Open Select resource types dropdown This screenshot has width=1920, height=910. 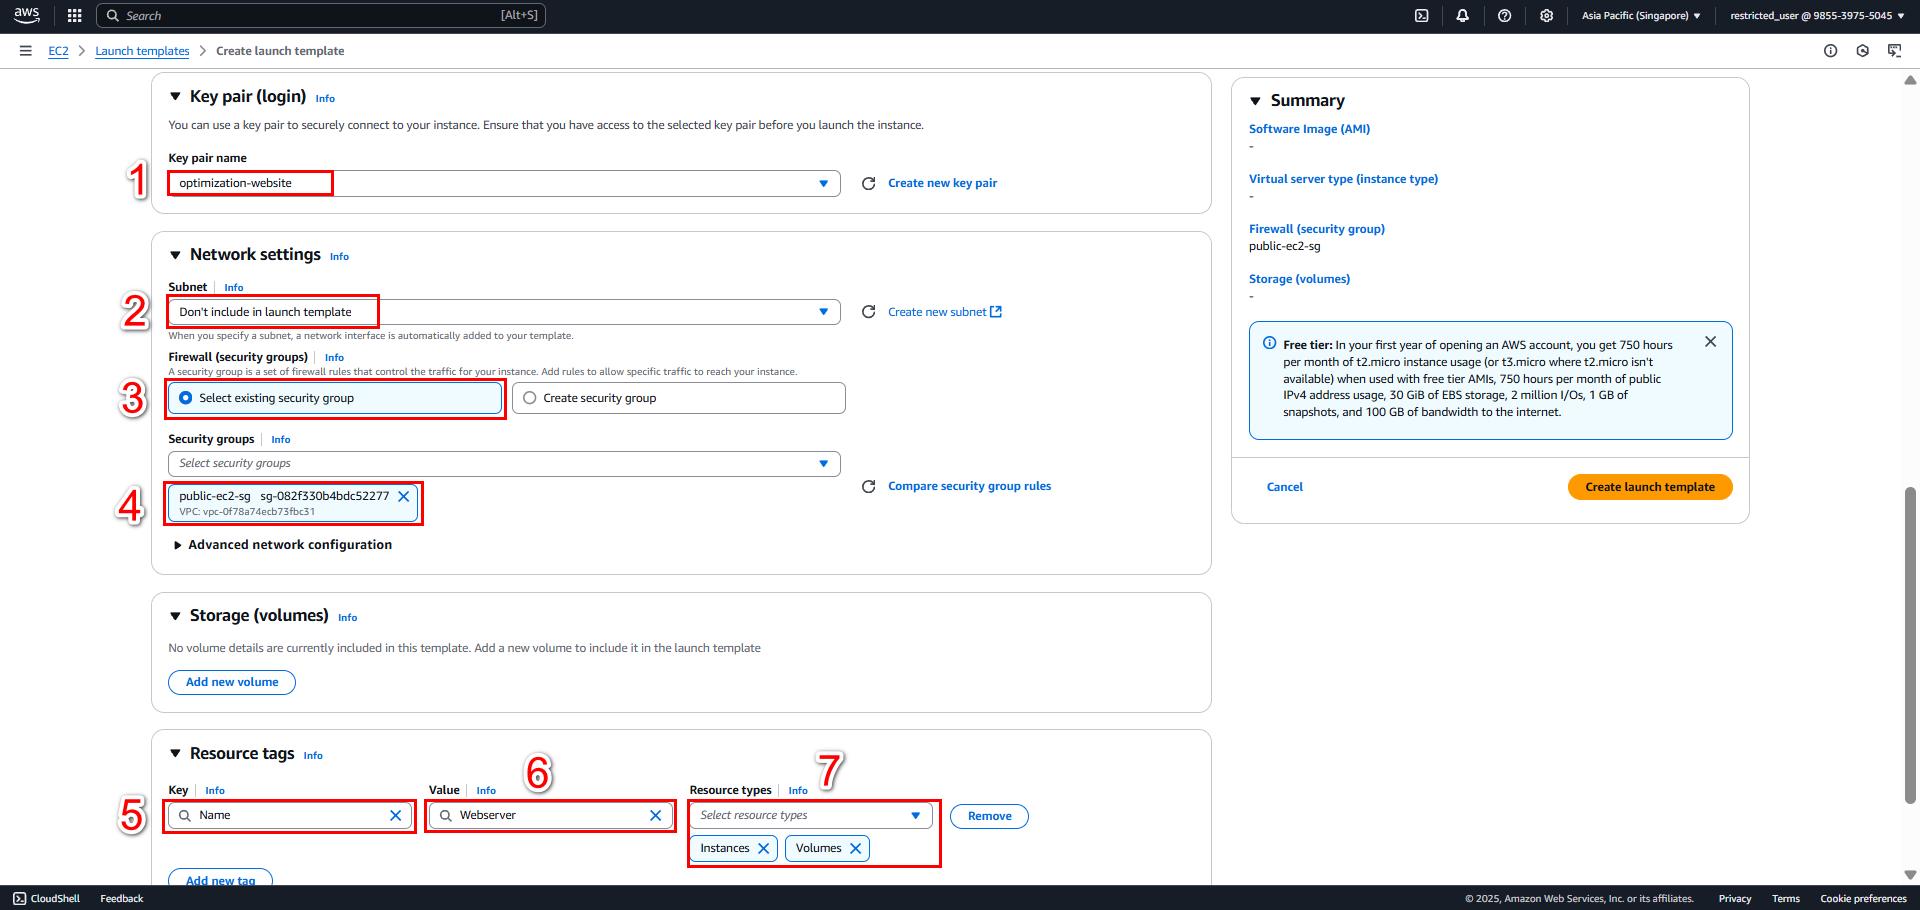click(810, 815)
